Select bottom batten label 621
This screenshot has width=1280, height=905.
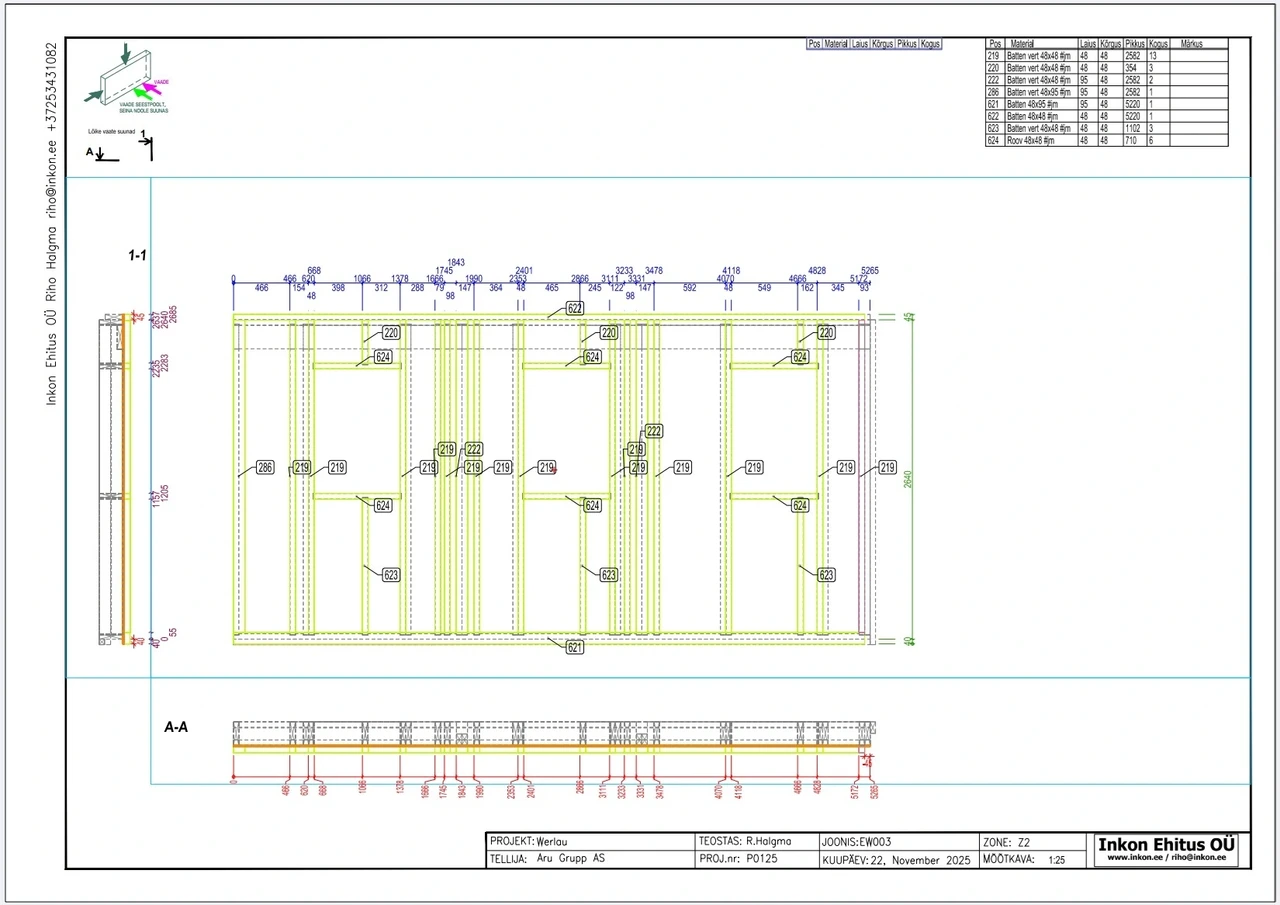point(575,647)
